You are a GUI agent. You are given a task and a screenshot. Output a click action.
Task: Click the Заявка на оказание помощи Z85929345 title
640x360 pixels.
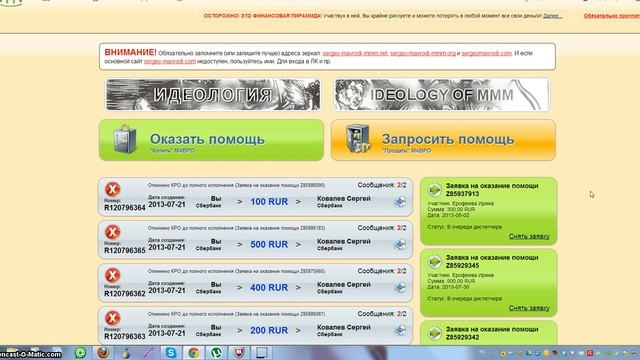(x=492, y=262)
